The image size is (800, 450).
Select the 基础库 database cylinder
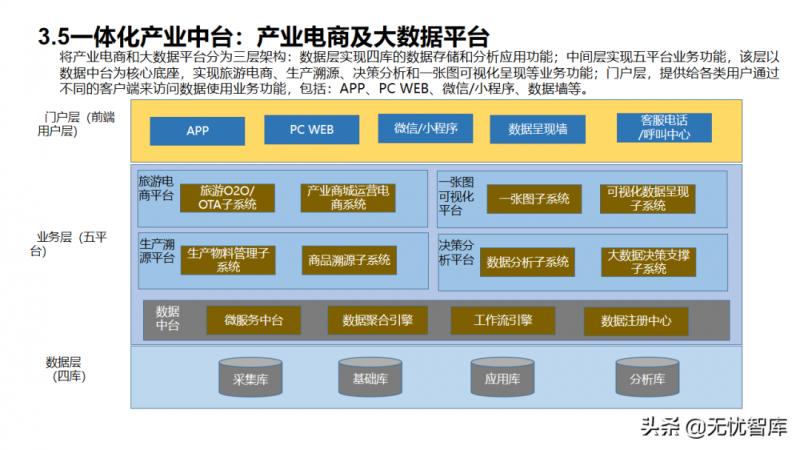point(371,377)
